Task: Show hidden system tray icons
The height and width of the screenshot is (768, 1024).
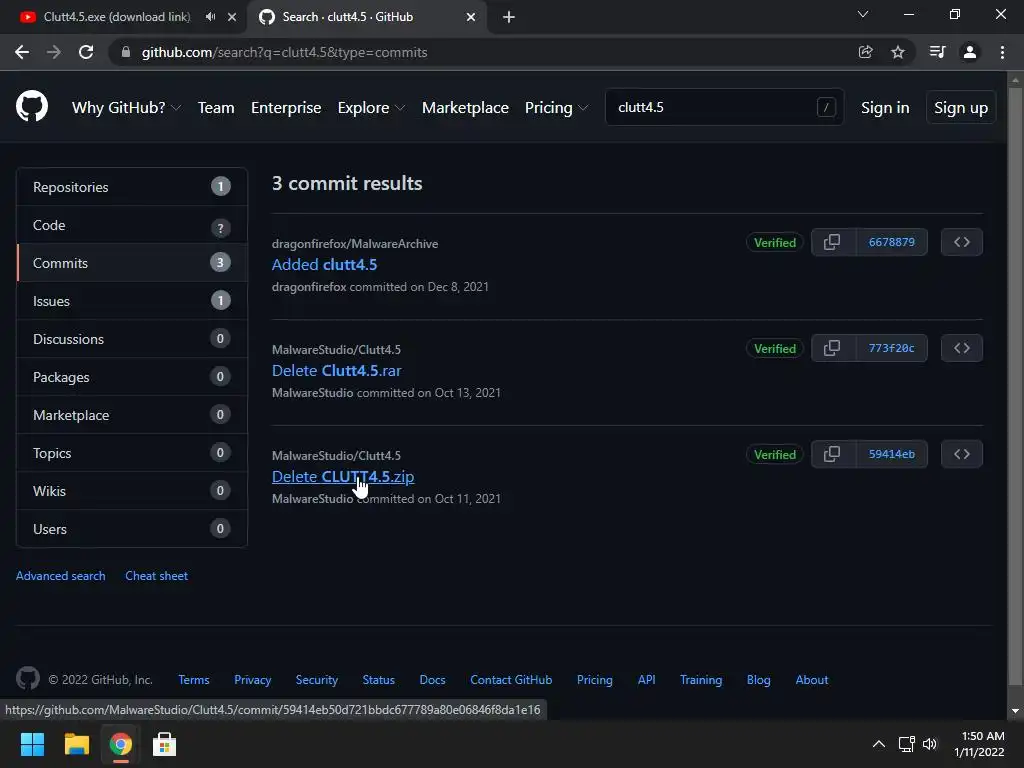Action: (x=879, y=744)
